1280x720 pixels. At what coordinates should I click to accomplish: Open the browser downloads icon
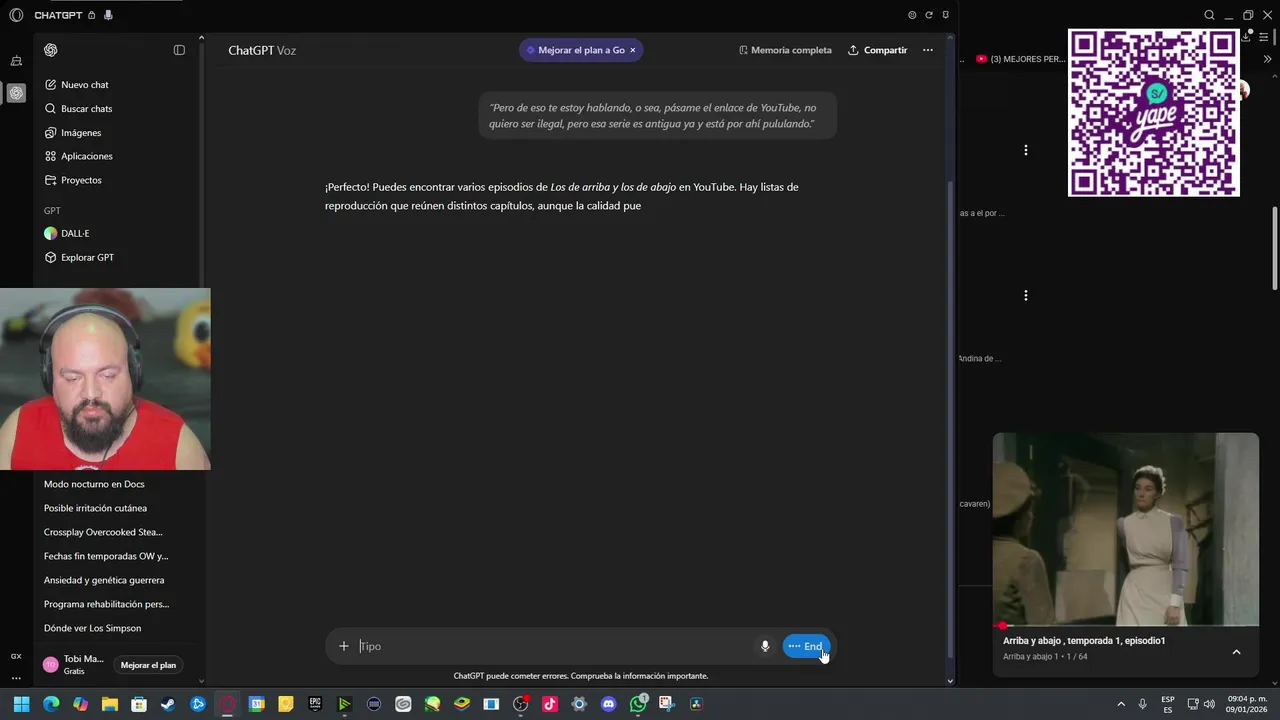click(1247, 36)
